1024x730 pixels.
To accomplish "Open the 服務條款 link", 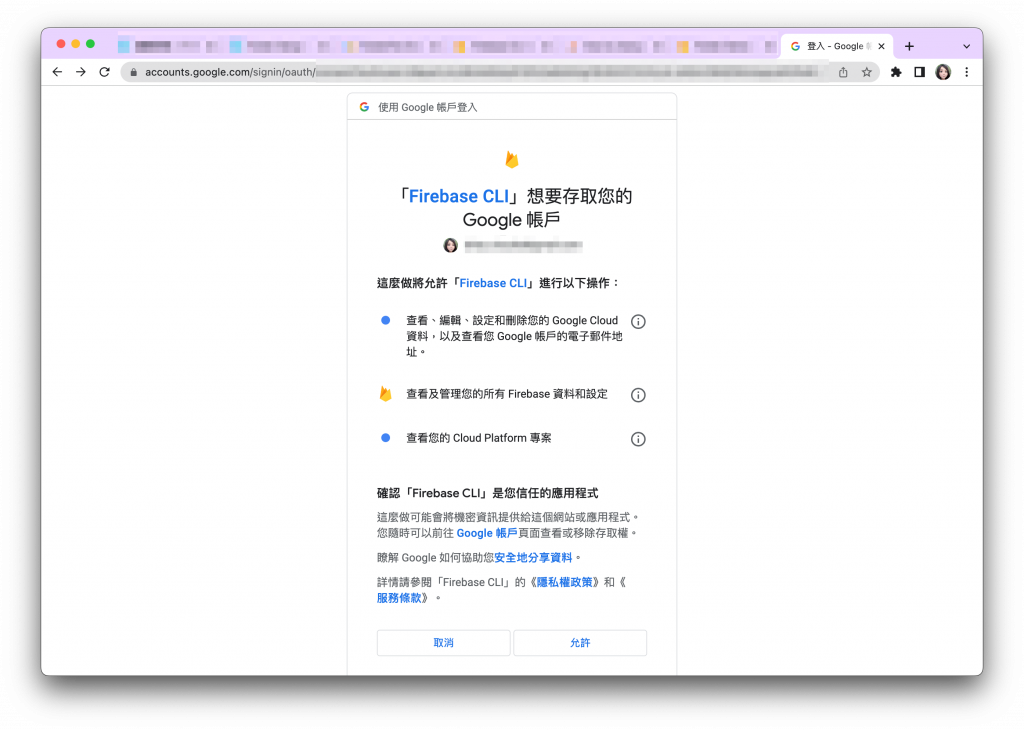I will (399, 598).
